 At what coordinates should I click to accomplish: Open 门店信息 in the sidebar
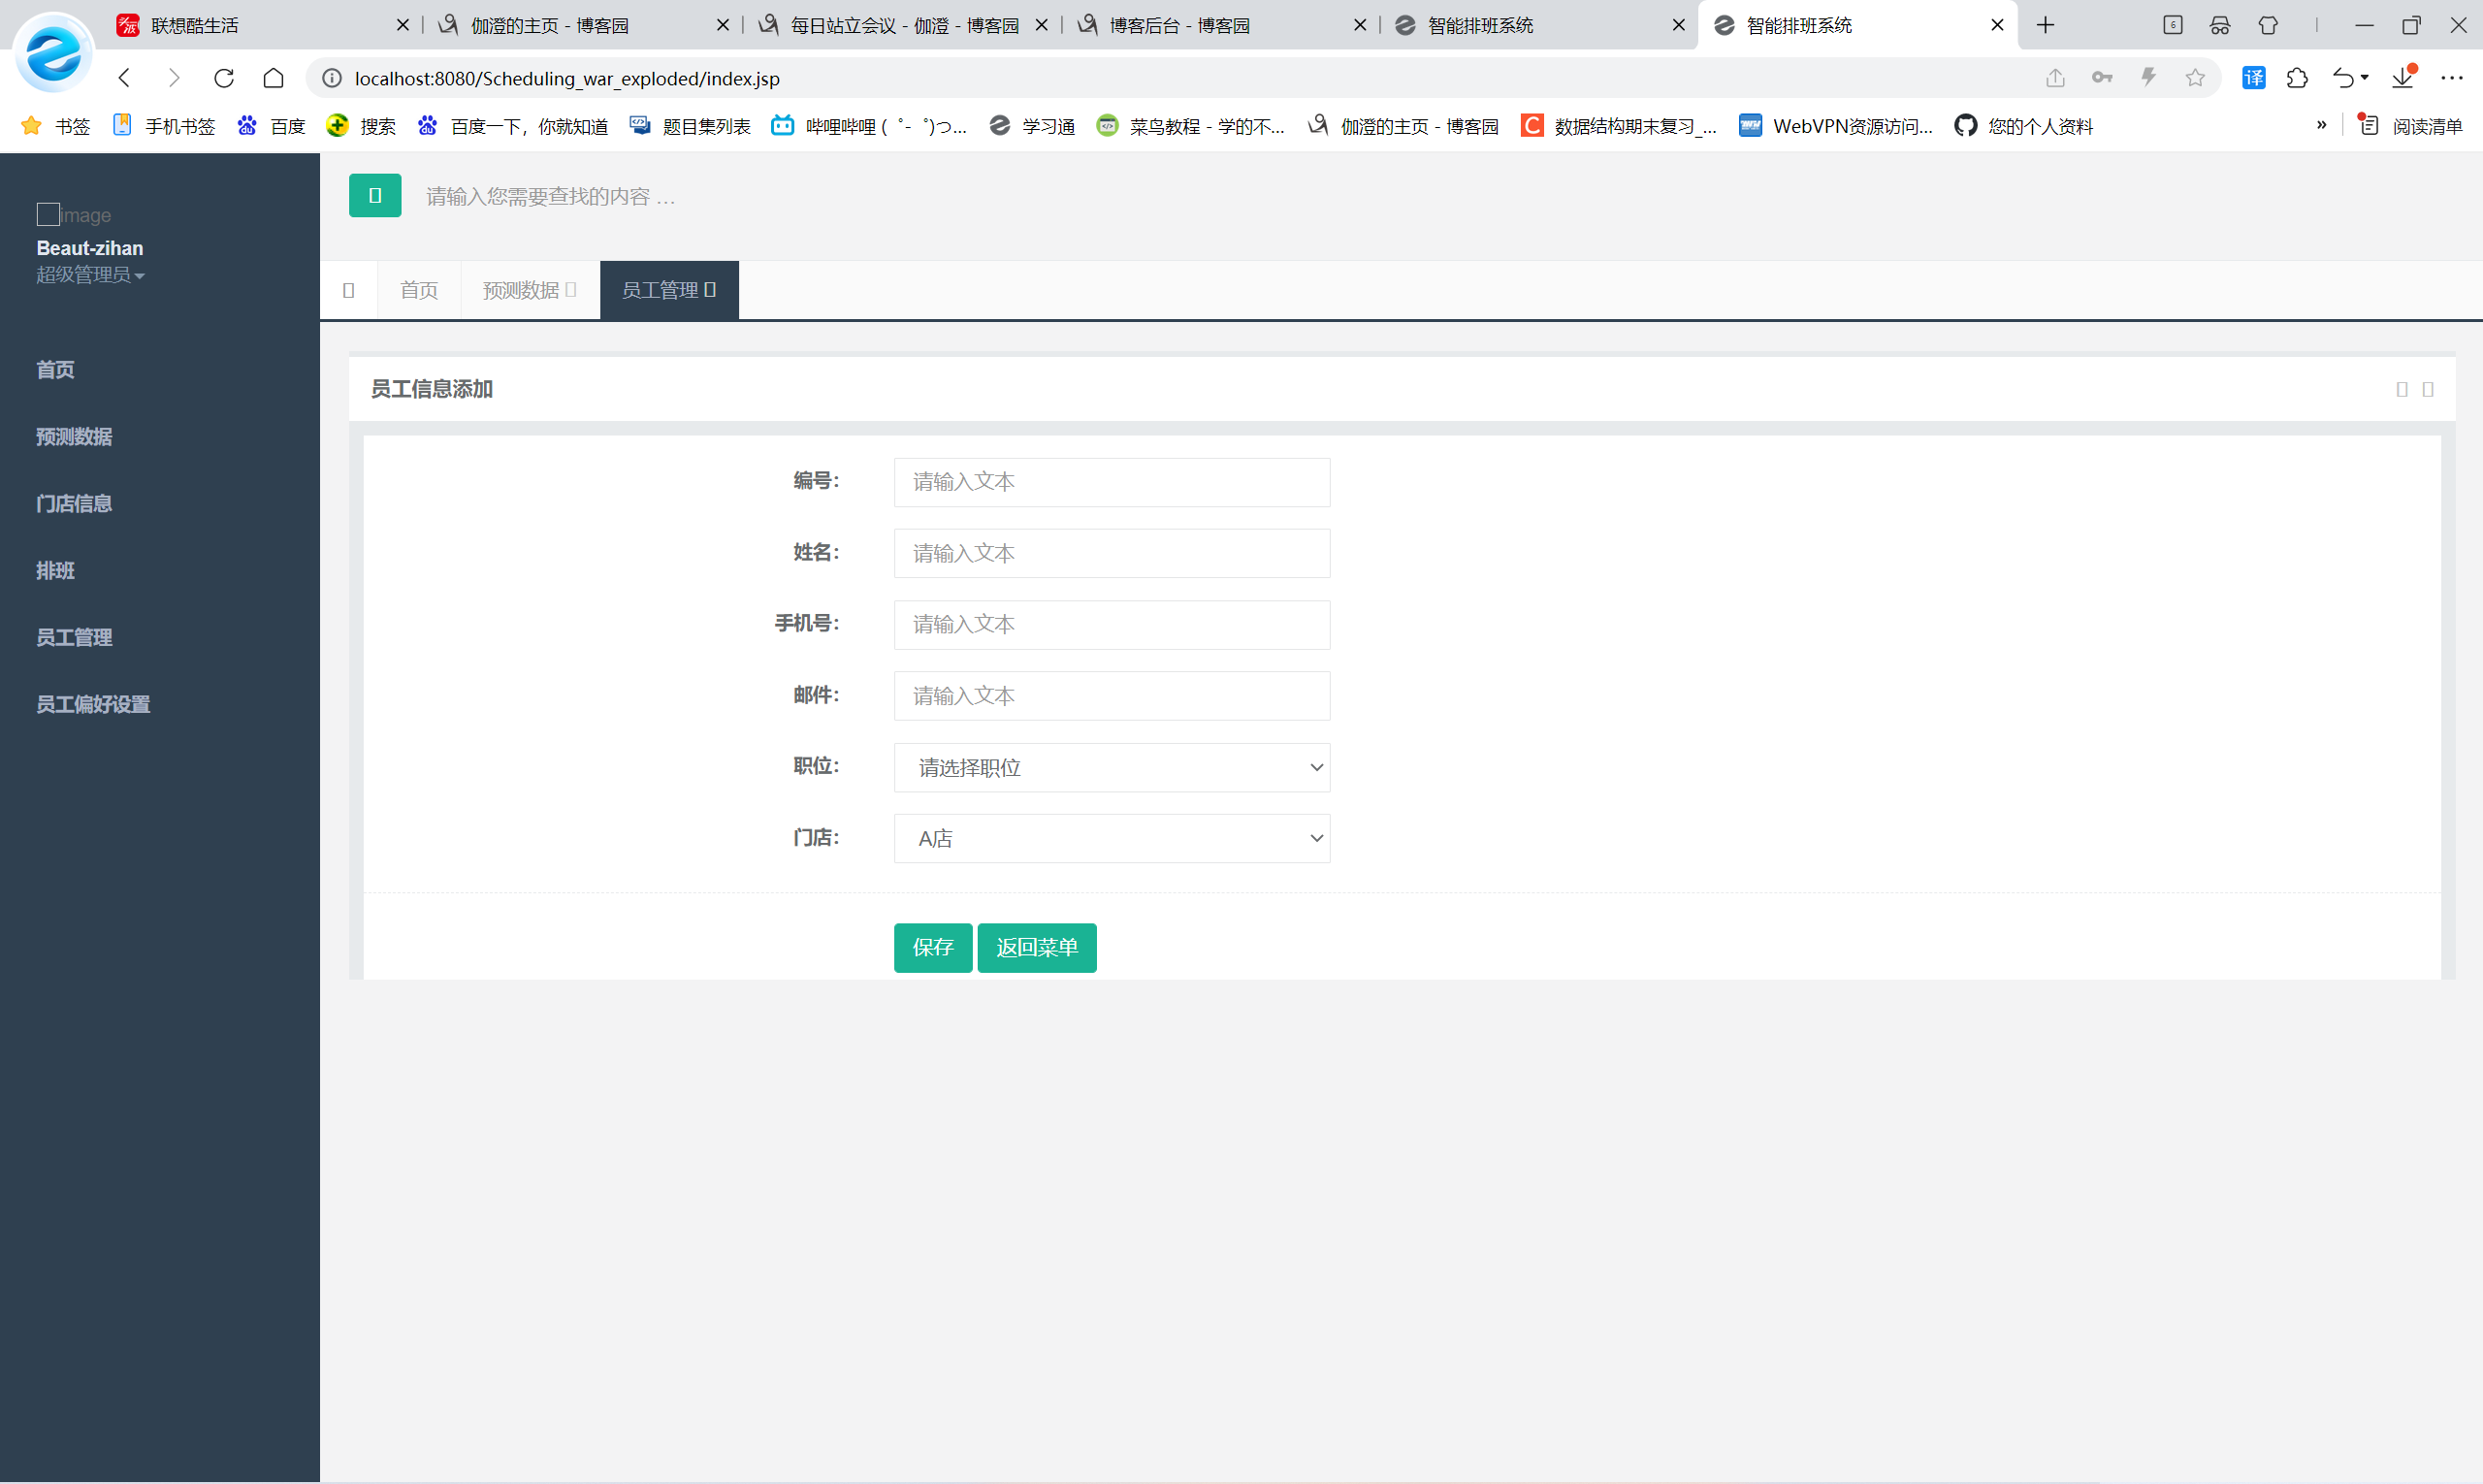(x=74, y=504)
